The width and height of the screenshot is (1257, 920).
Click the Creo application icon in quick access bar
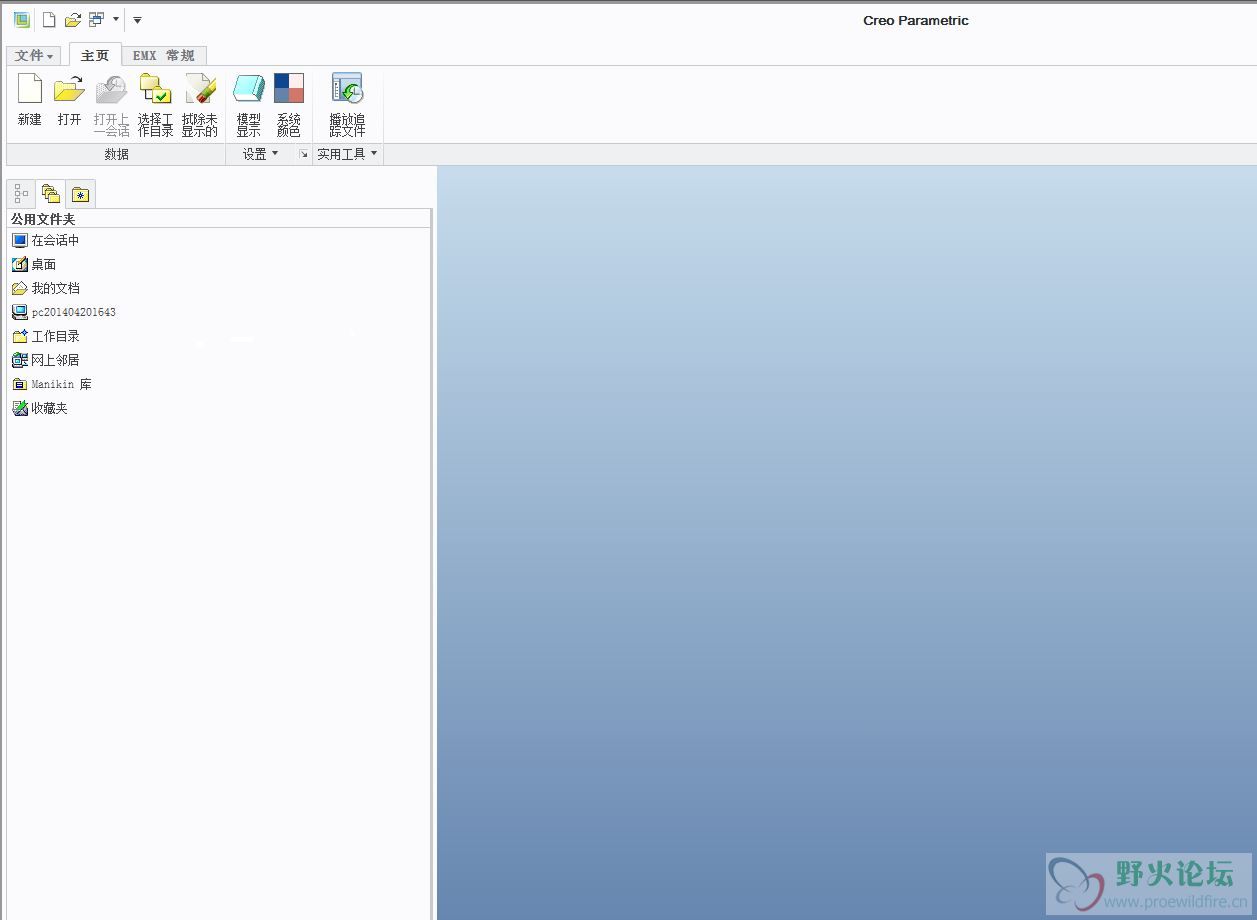21,20
